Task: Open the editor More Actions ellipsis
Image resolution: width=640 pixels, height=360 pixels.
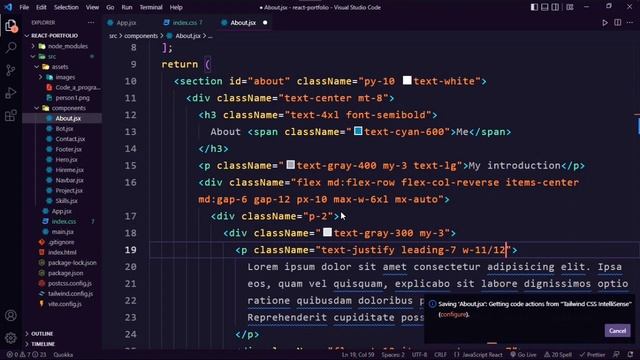Action: [x=630, y=22]
